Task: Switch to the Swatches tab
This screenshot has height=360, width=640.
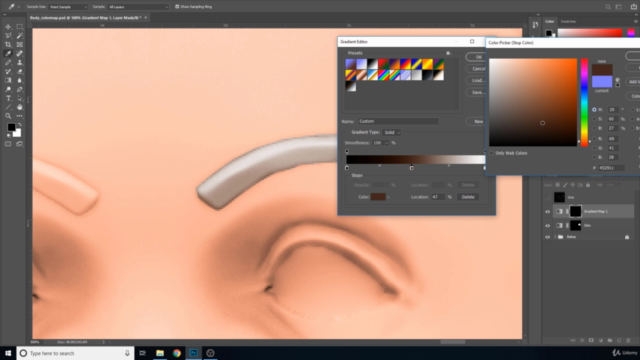Action: pyautogui.click(x=568, y=21)
